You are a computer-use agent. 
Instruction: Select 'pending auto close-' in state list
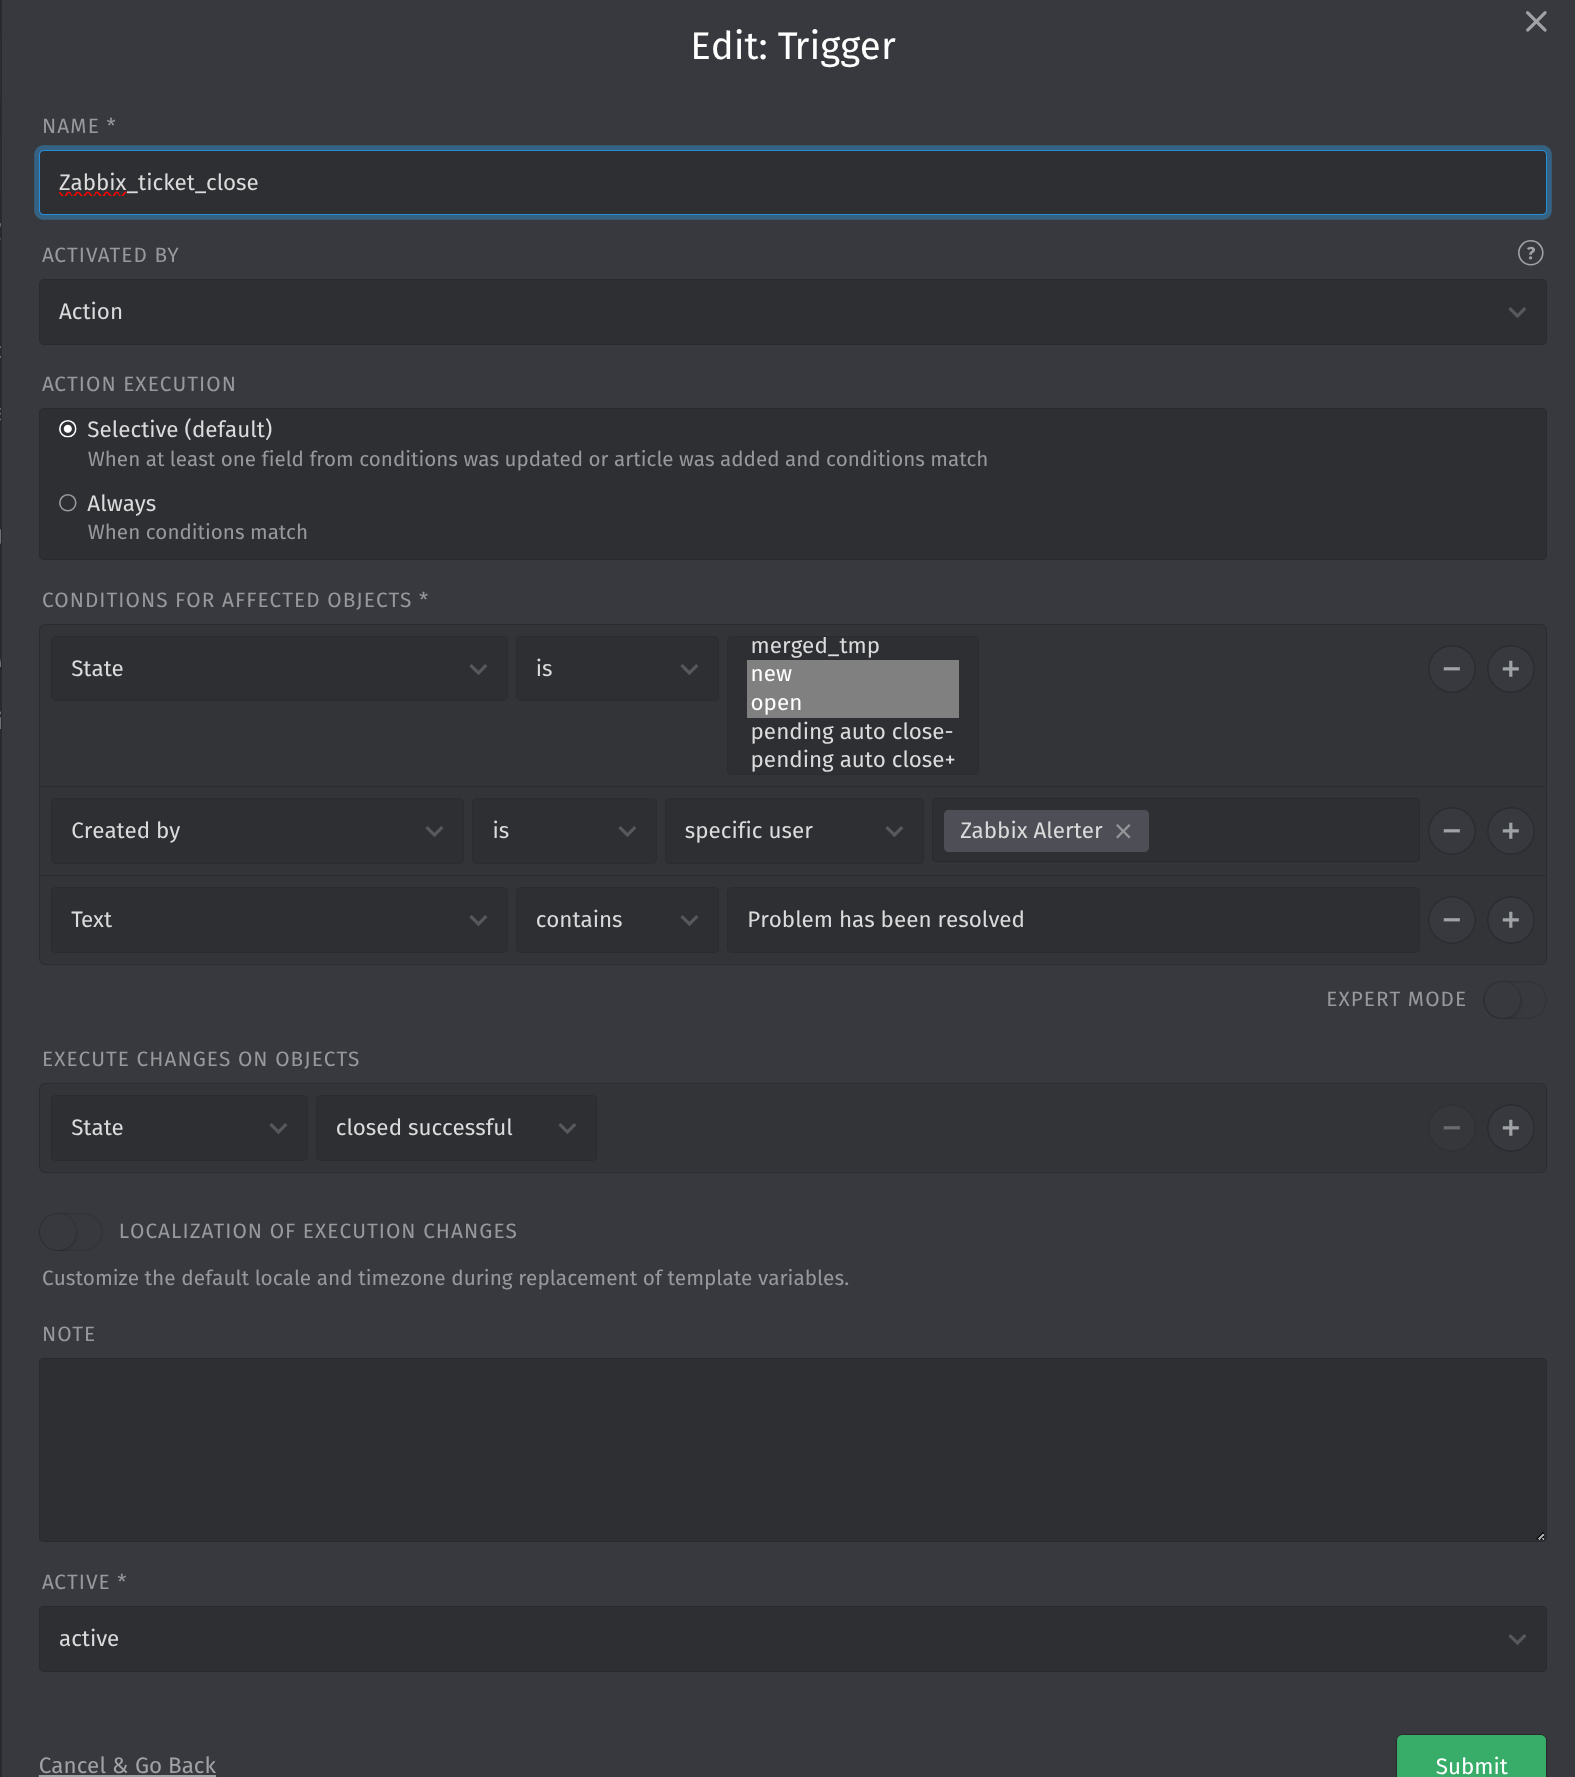851,732
